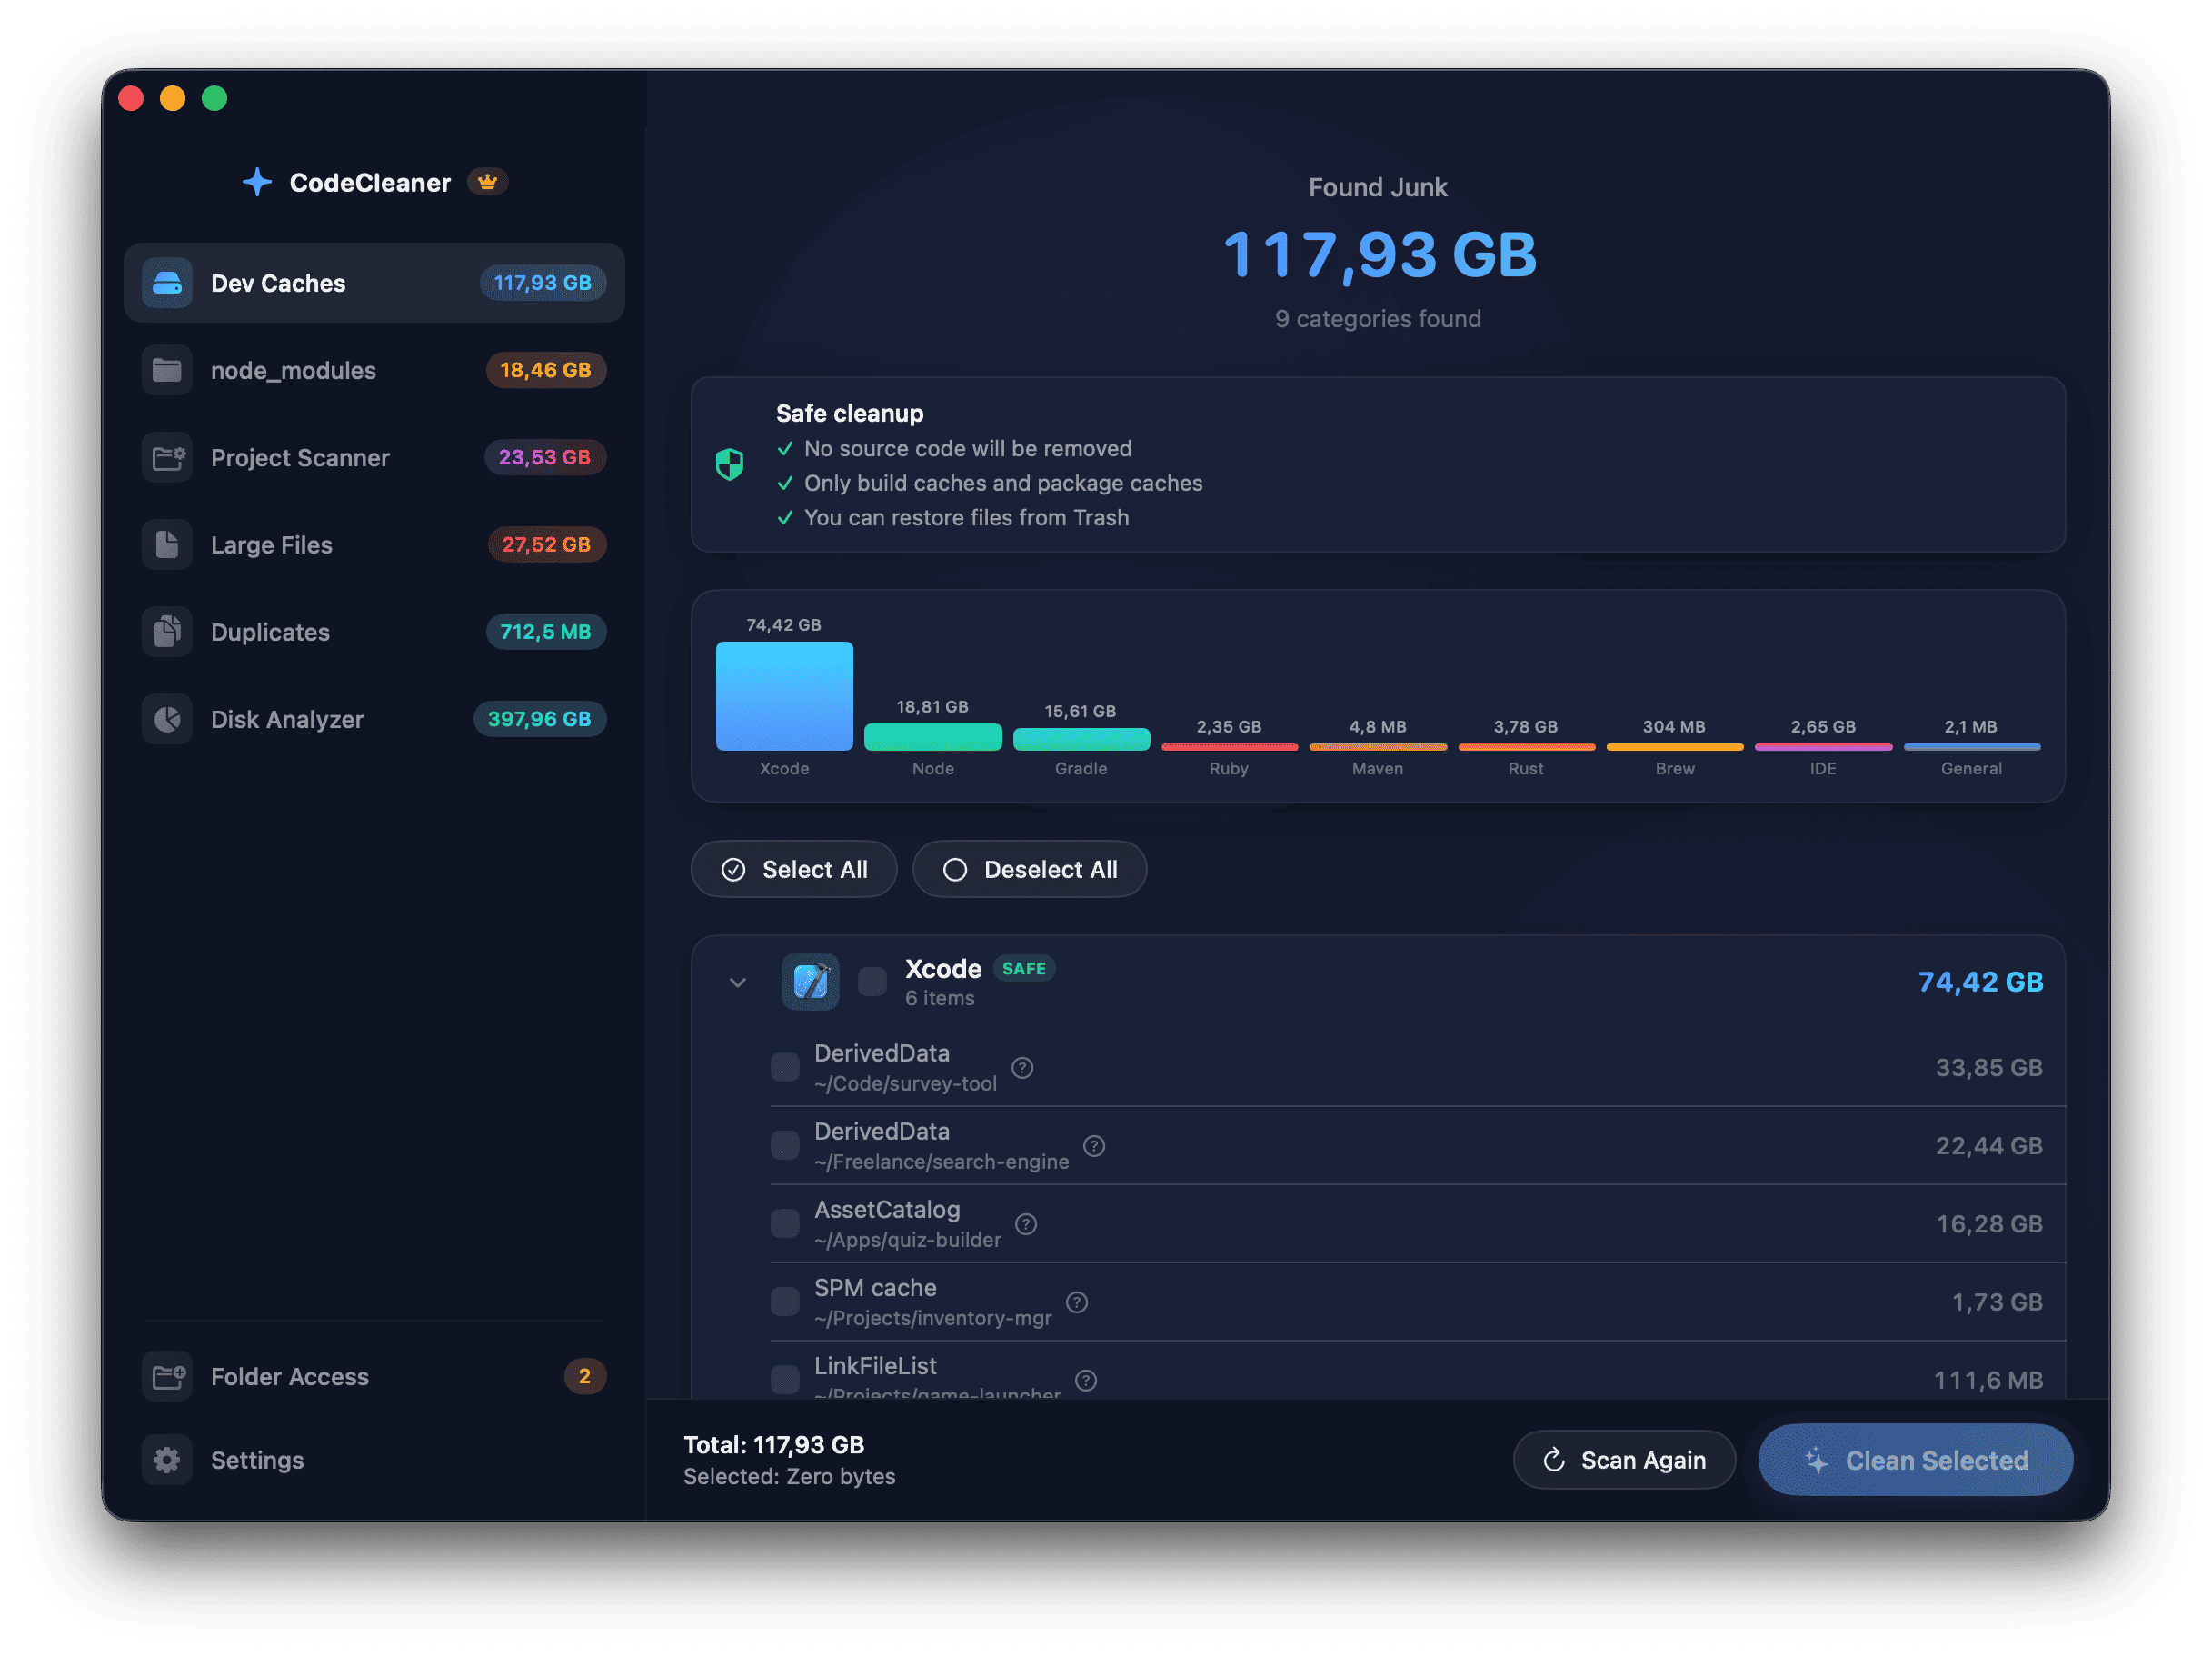This screenshot has width=2212, height=1656.
Task: Select the Dev Caches sidebar icon
Action: coord(167,283)
